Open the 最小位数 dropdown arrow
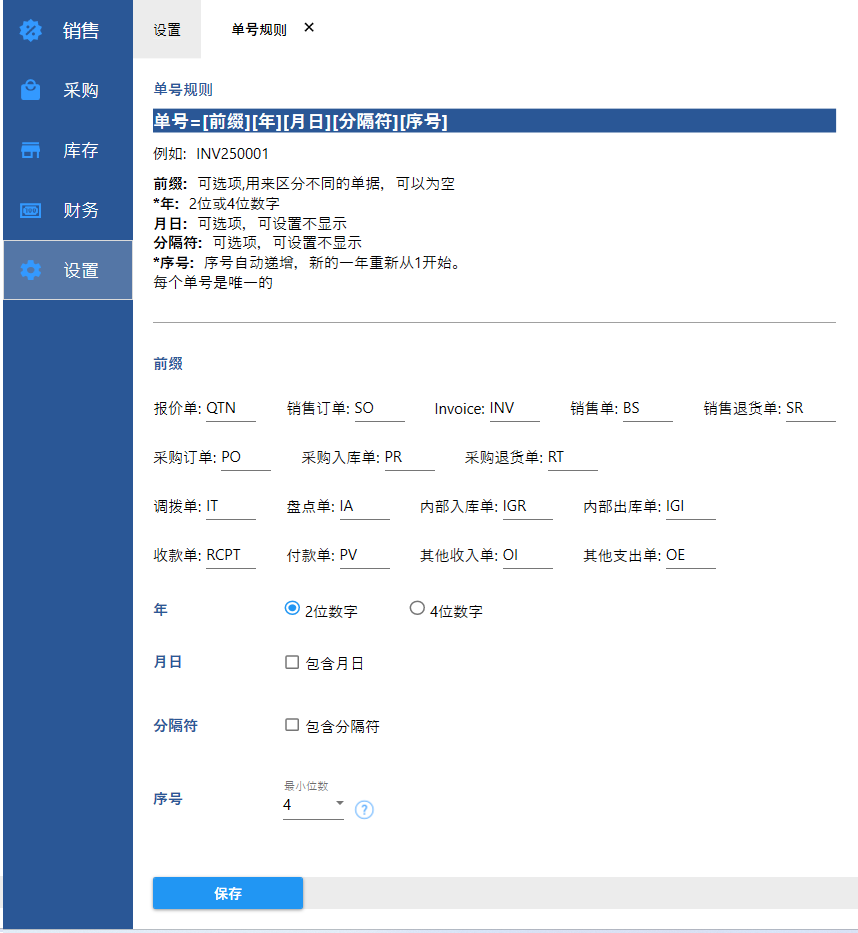858x933 pixels. click(x=339, y=804)
